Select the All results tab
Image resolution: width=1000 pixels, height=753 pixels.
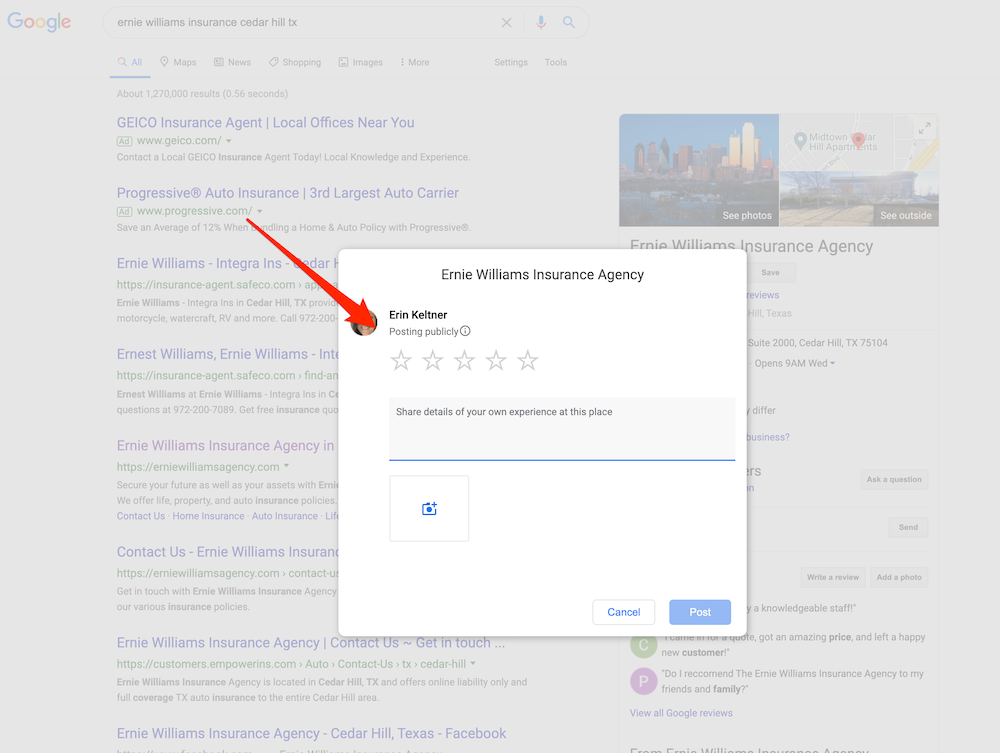pos(130,62)
